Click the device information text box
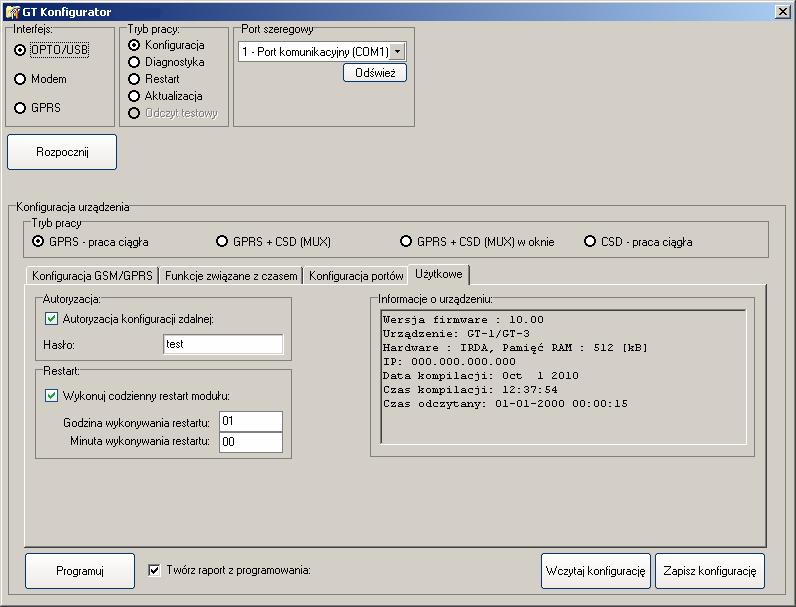796x607 pixels. [563, 377]
